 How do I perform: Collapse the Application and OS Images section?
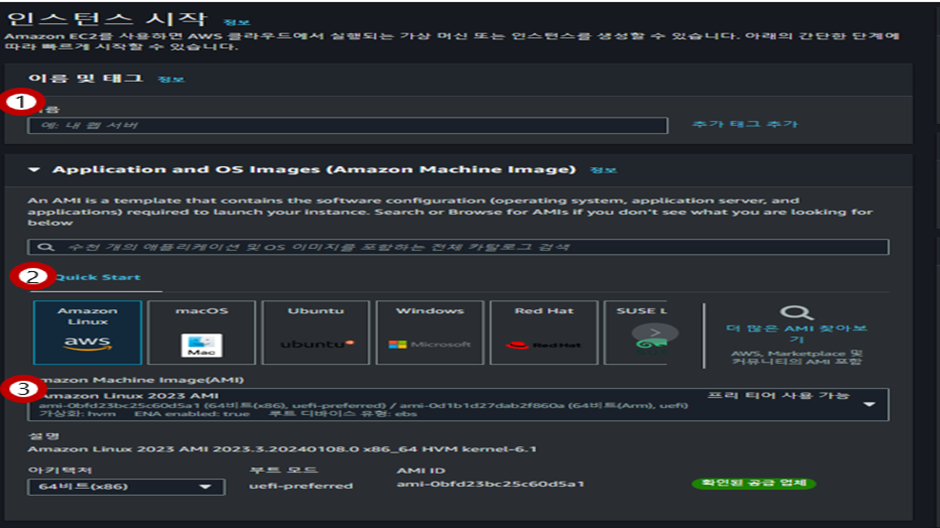pos(34,170)
